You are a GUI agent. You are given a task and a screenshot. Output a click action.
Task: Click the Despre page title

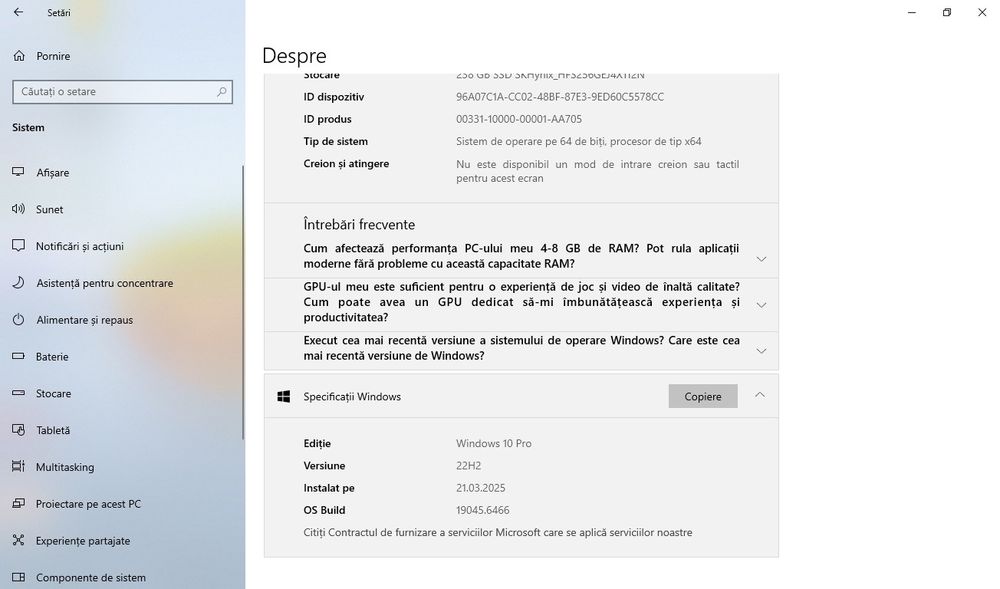point(294,56)
